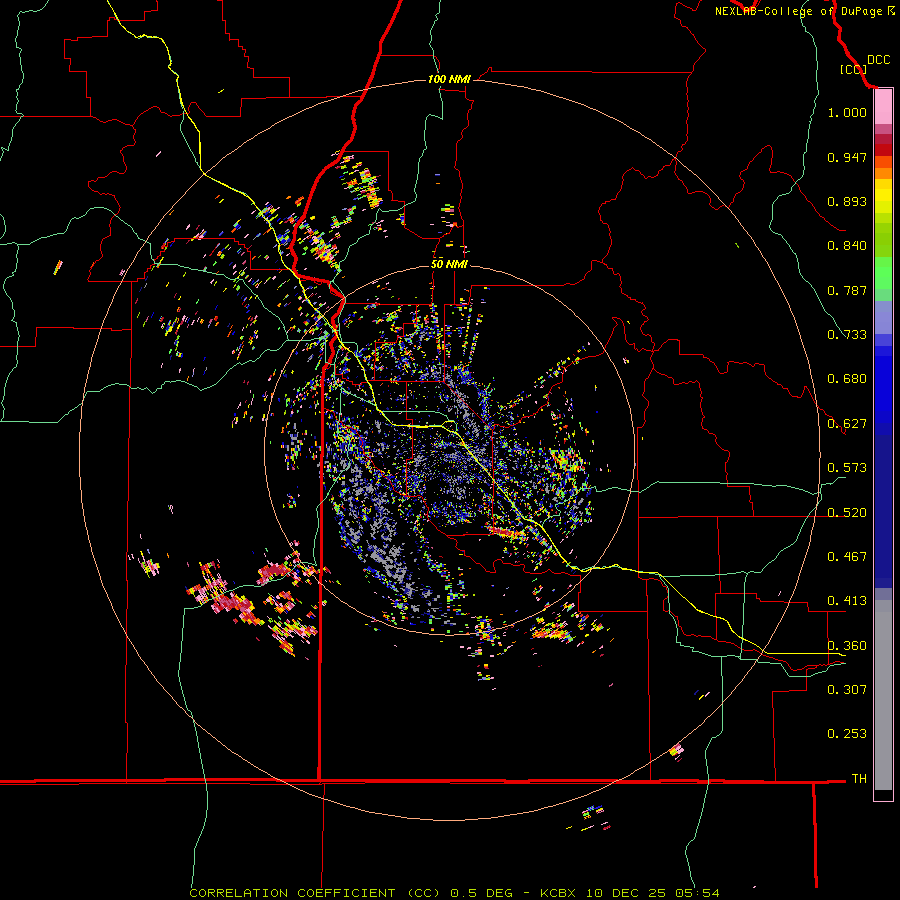Click the TH threshold label on the scale
Viewport: 900px width, 900px height.
point(859,779)
